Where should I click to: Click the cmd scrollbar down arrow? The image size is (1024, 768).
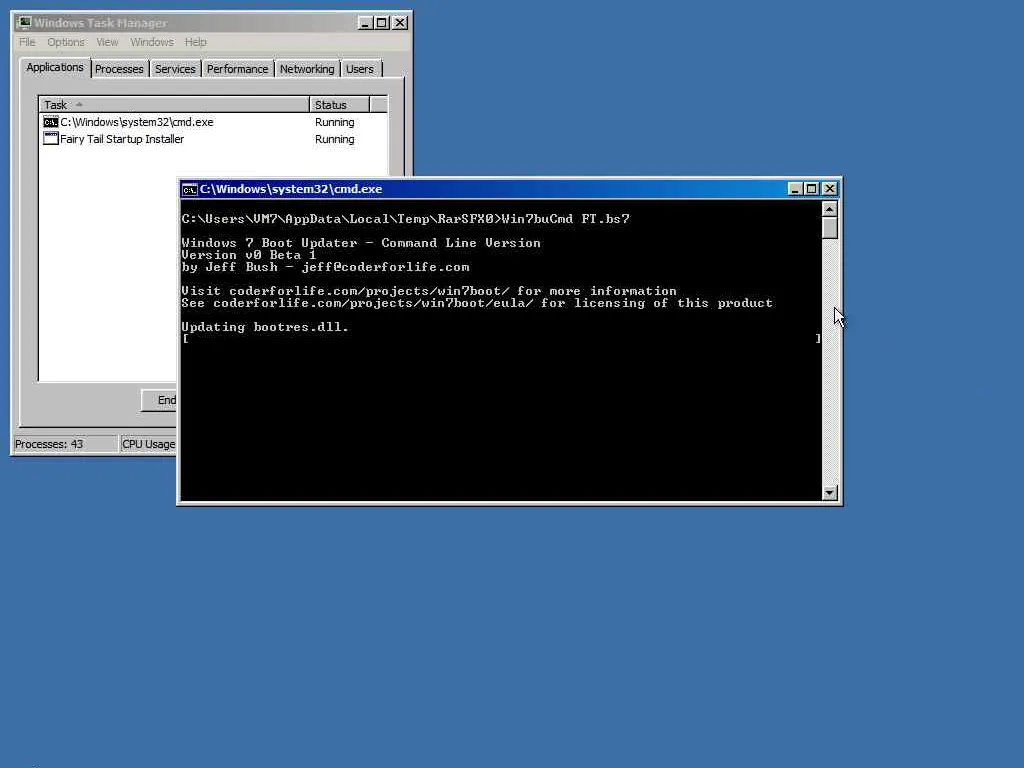click(829, 492)
